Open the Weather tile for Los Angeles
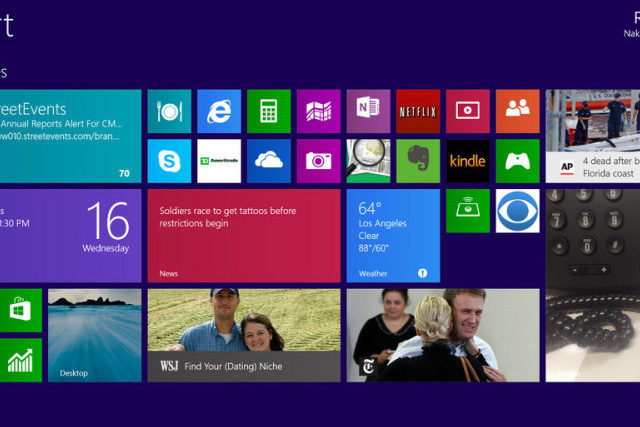The width and height of the screenshot is (640, 427). point(393,236)
